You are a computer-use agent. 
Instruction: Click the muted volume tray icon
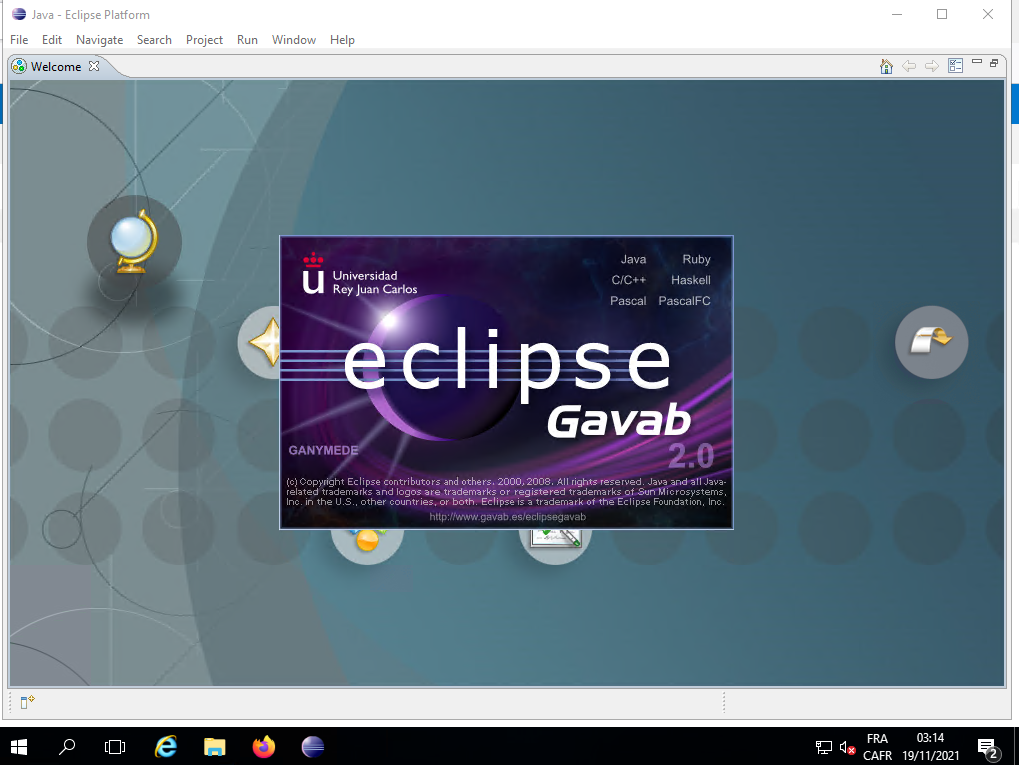coord(847,747)
